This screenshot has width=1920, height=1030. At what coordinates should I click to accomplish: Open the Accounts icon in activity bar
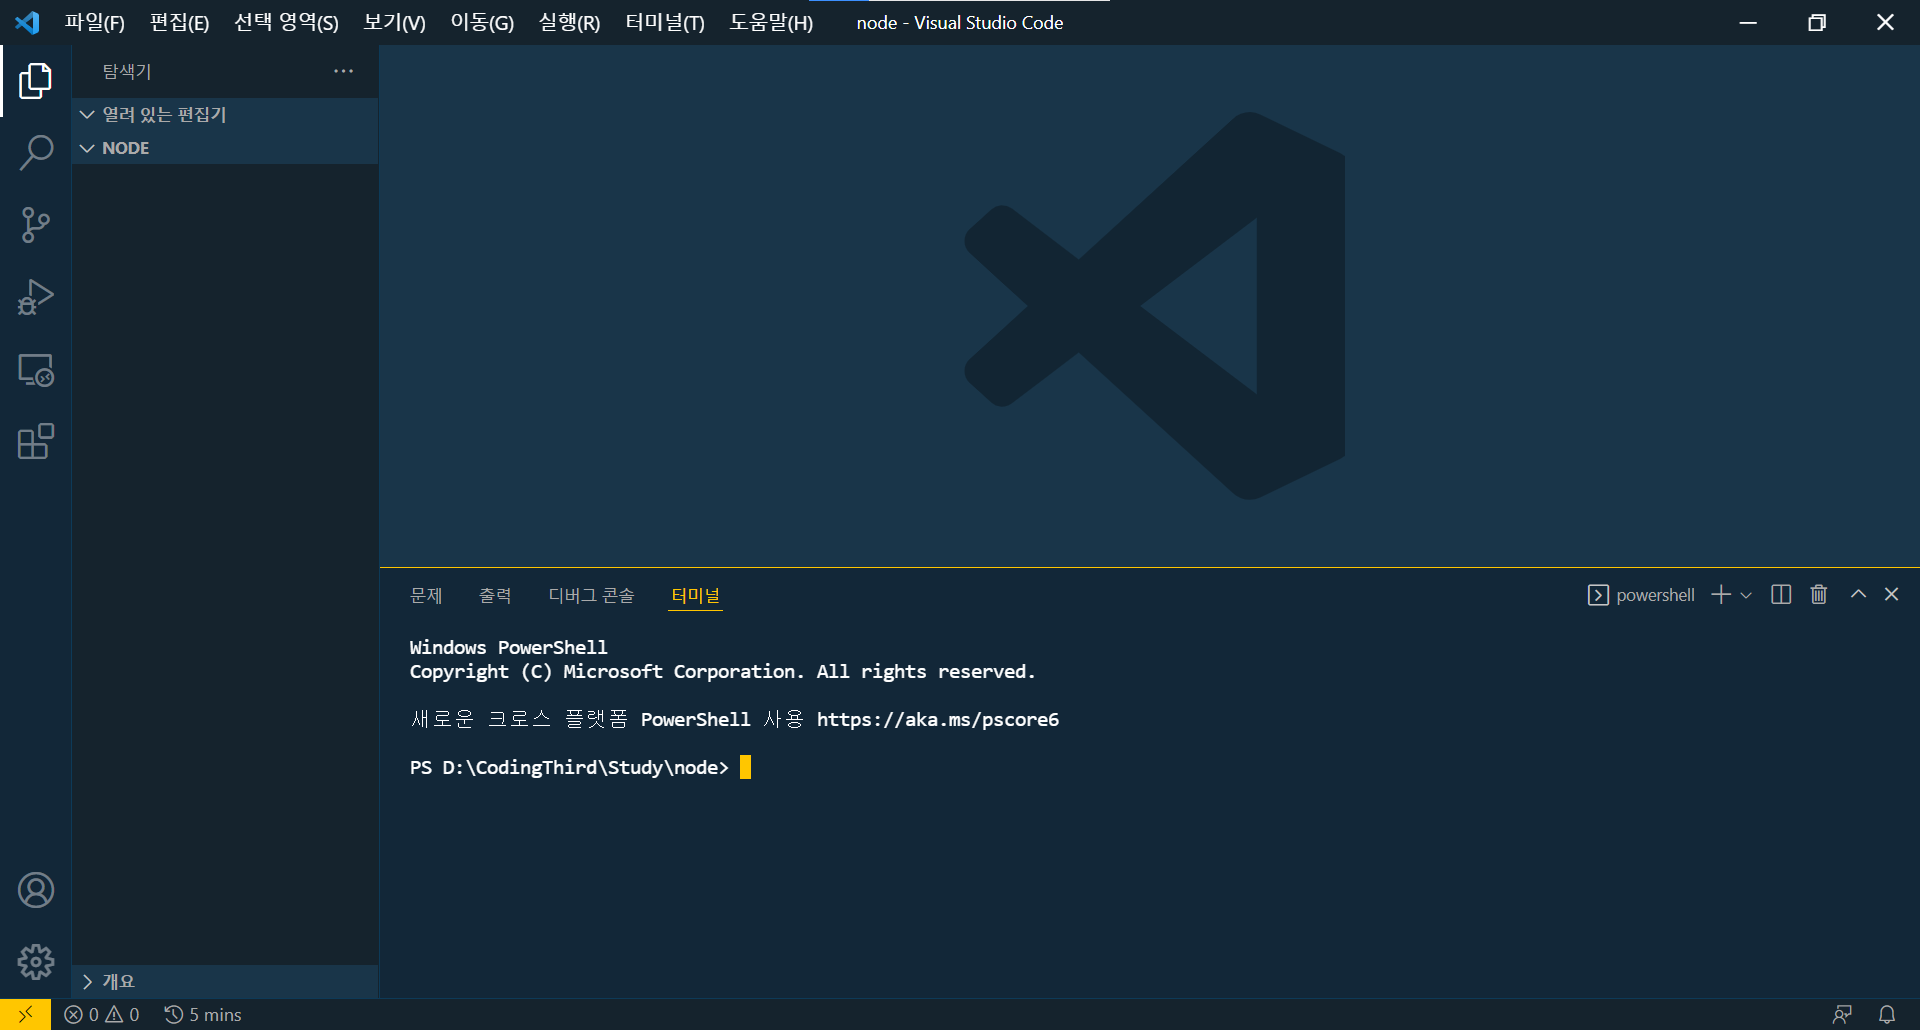point(35,890)
